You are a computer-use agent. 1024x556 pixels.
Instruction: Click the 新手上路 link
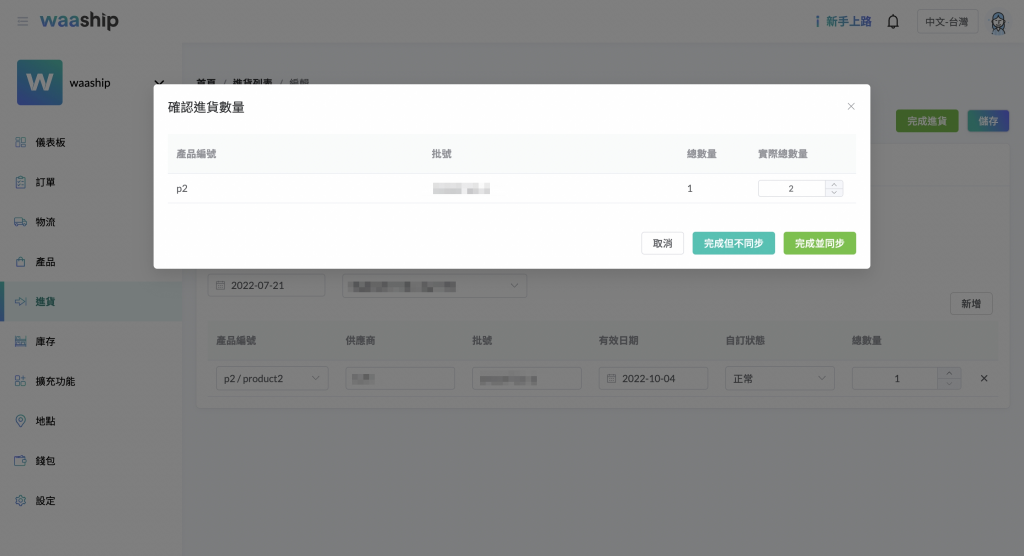tap(843, 21)
